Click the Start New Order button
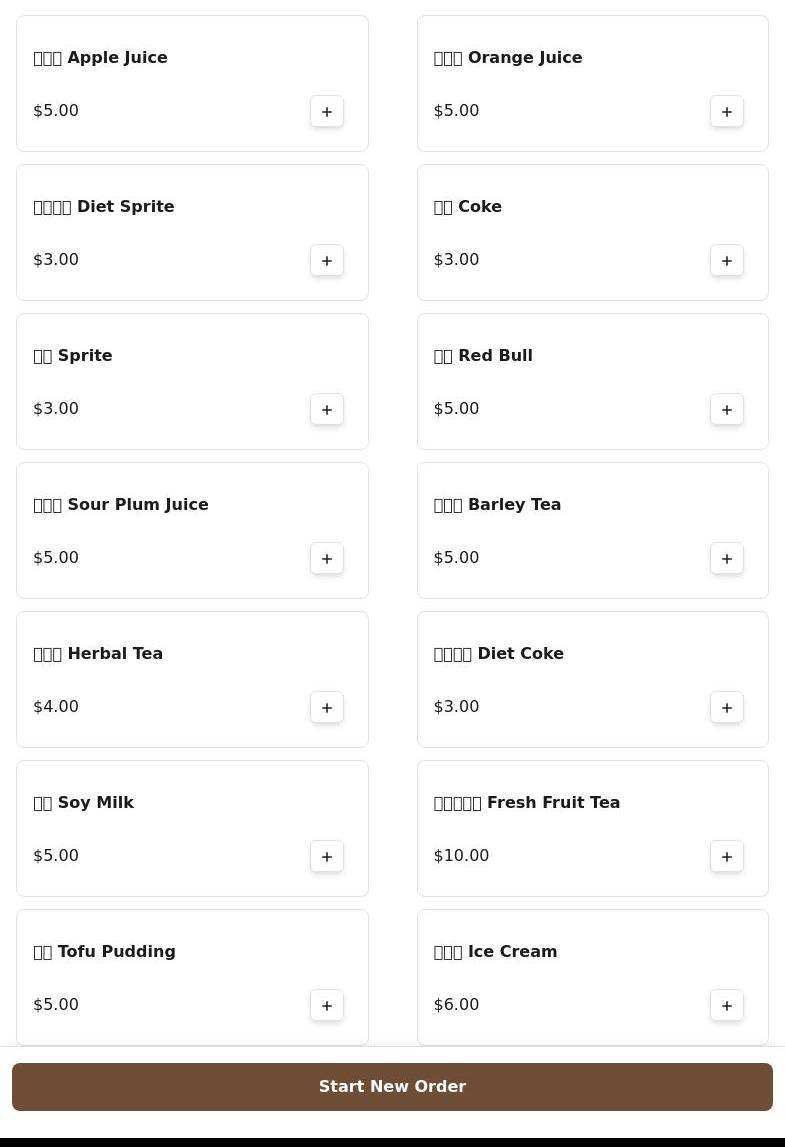This screenshot has width=785, height=1147. 392,1086
